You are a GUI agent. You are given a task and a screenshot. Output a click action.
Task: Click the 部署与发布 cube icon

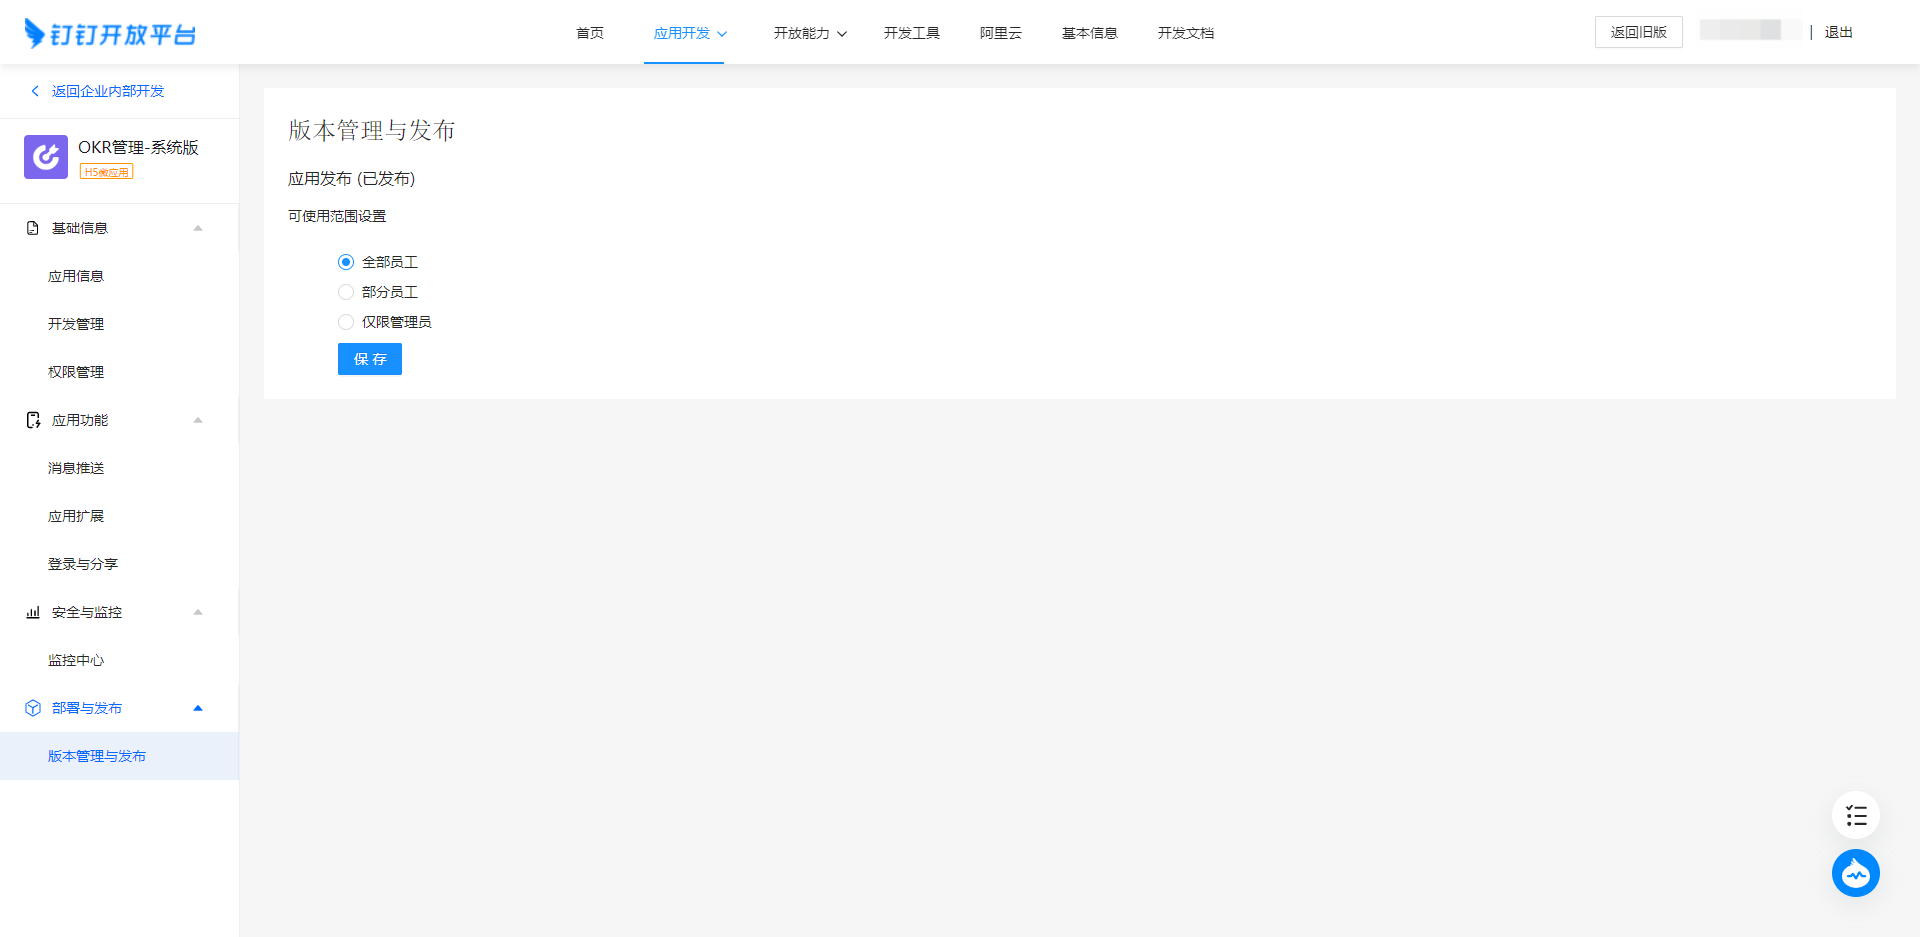tap(33, 708)
